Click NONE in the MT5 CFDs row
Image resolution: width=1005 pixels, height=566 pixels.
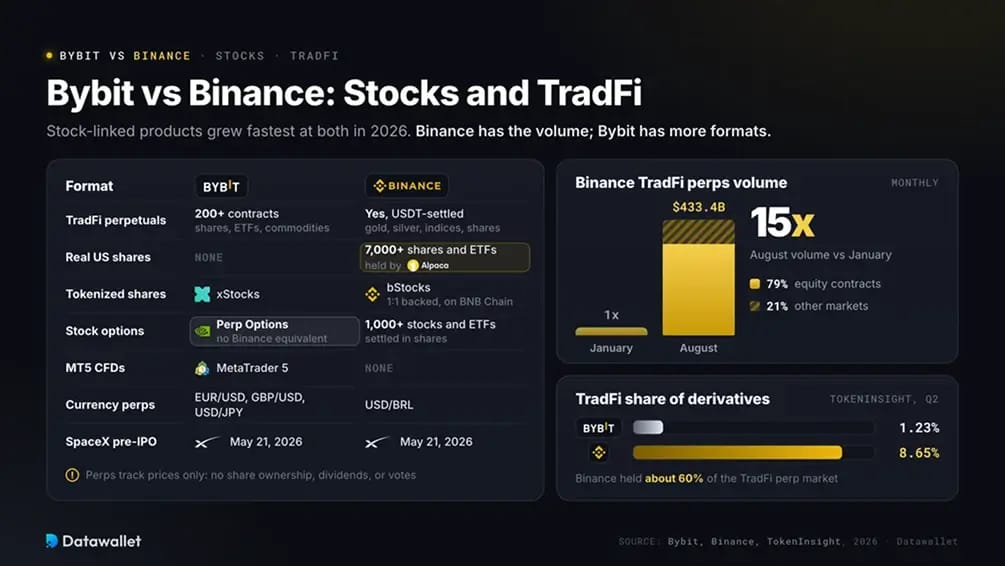pyautogui.click(x=379, y=369)
